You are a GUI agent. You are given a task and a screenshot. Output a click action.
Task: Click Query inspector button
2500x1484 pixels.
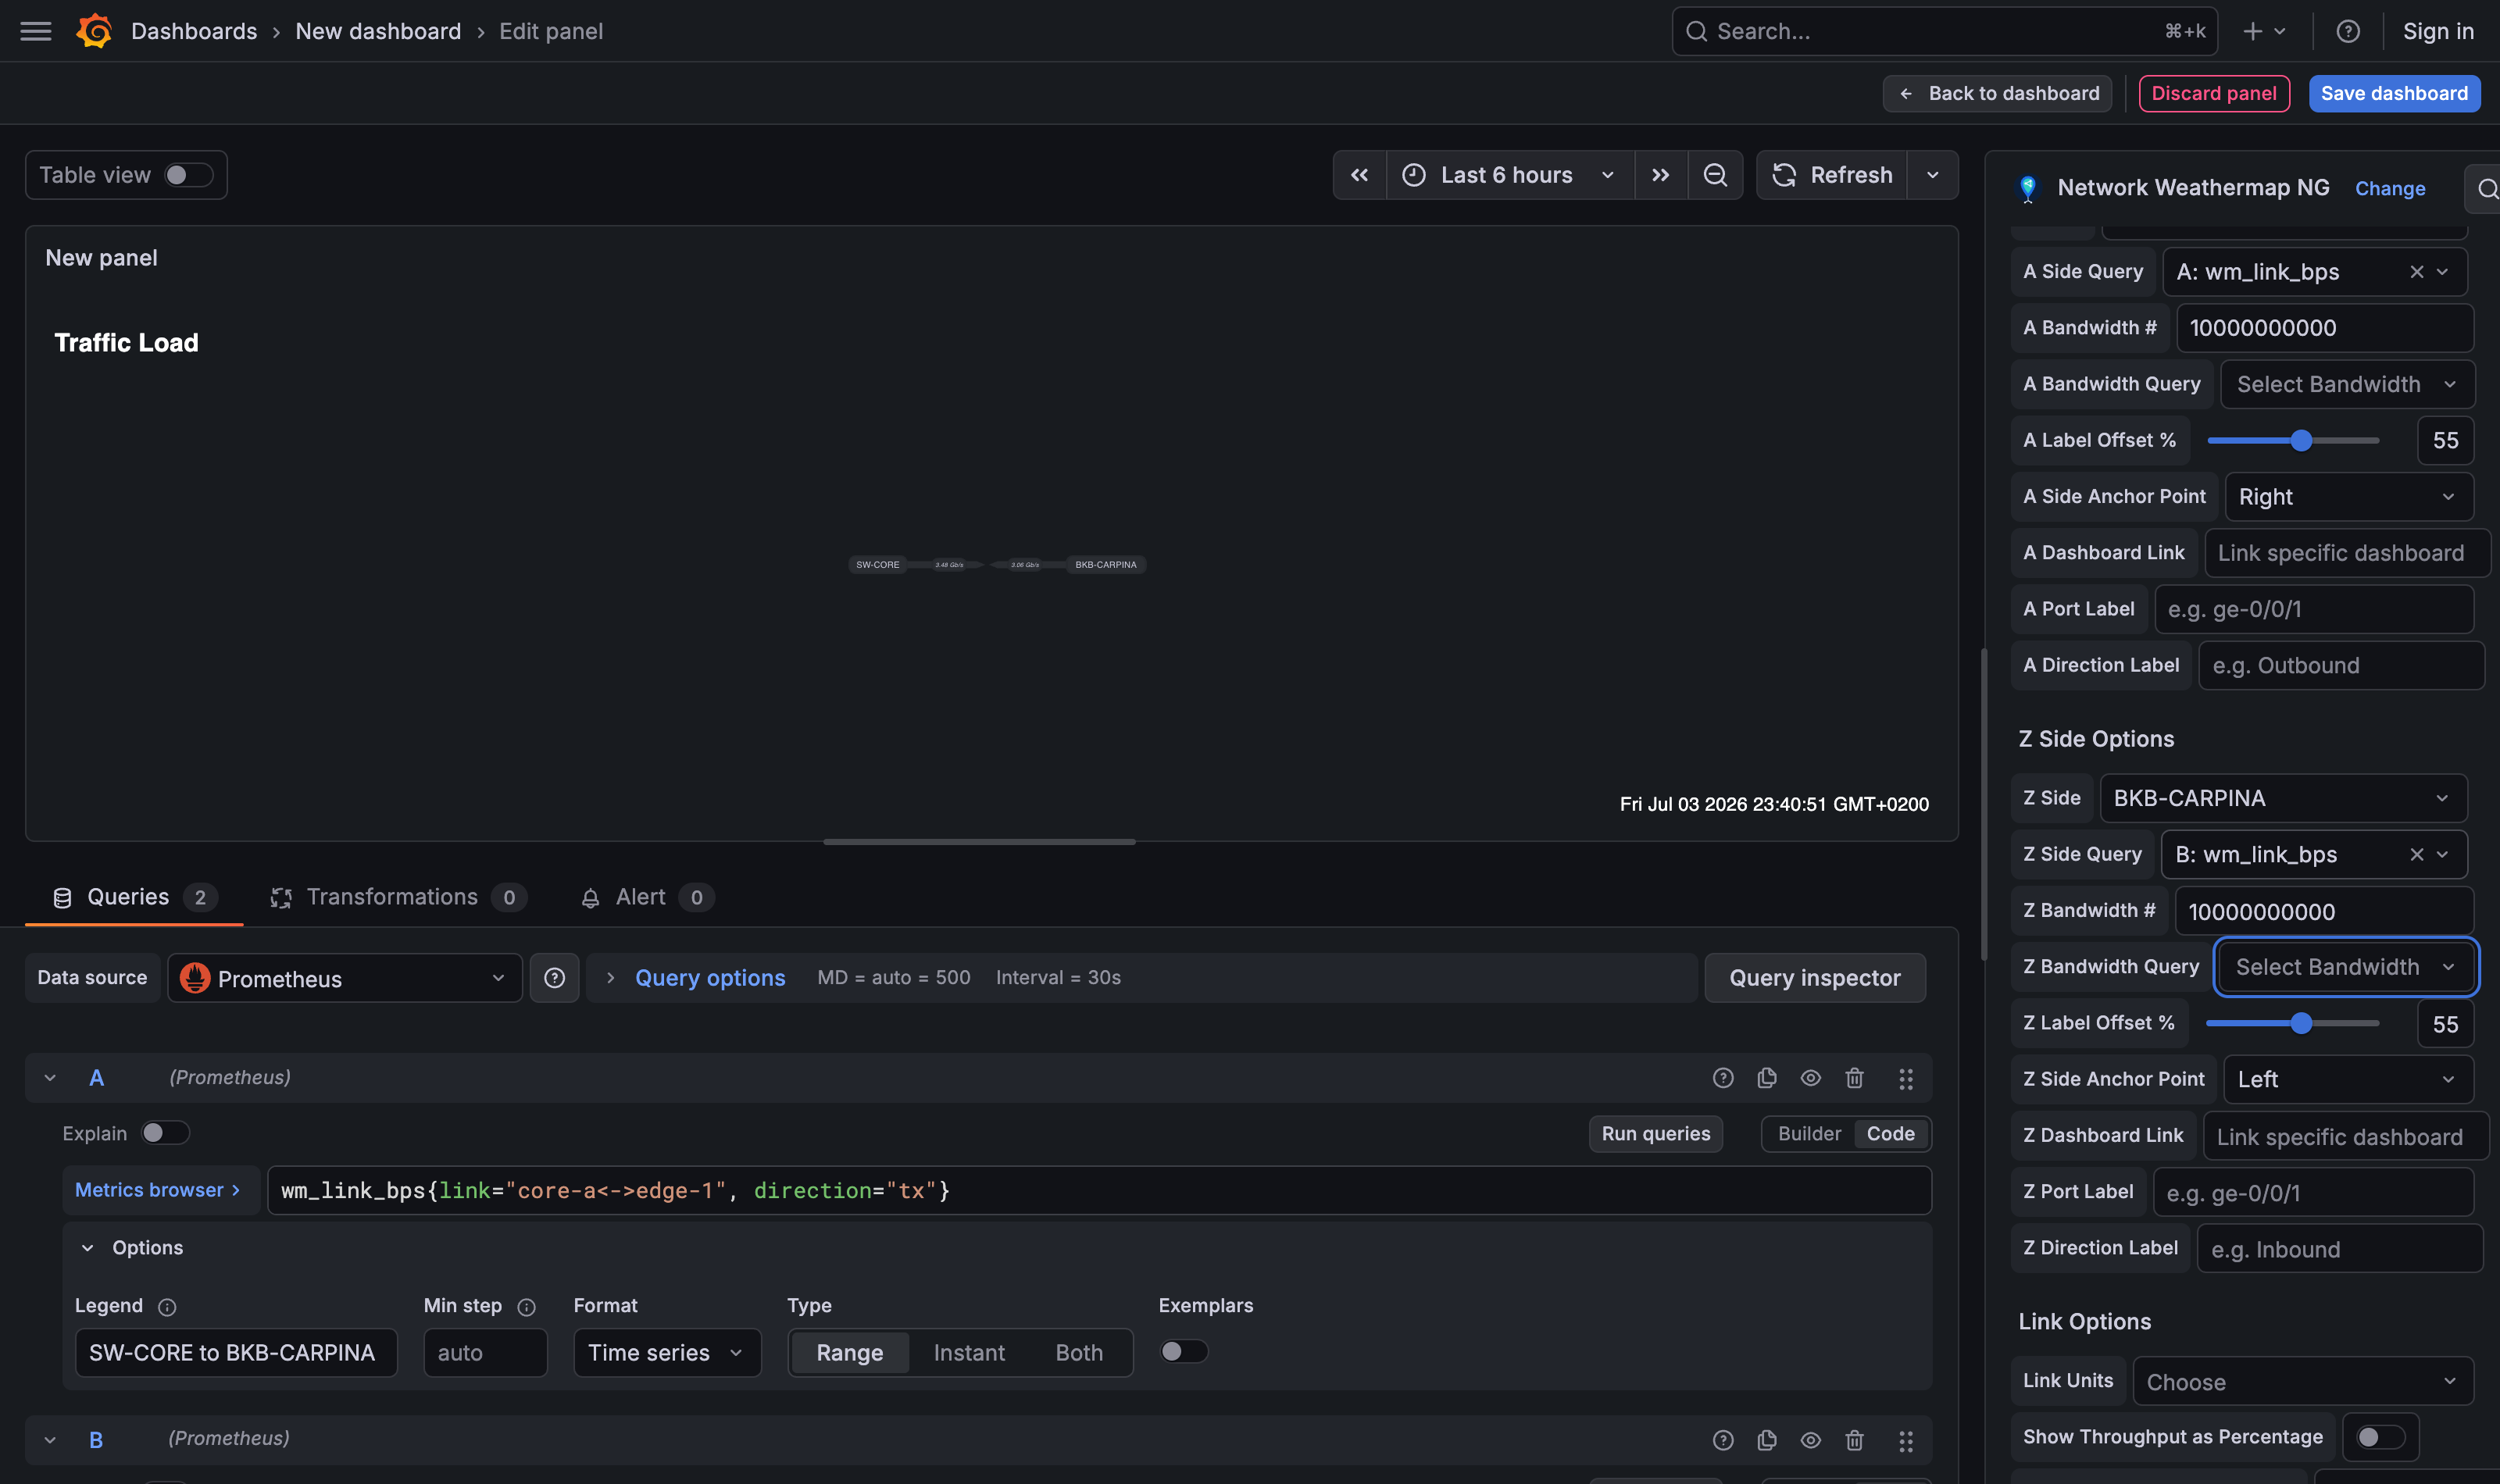tap(1814, 977)
